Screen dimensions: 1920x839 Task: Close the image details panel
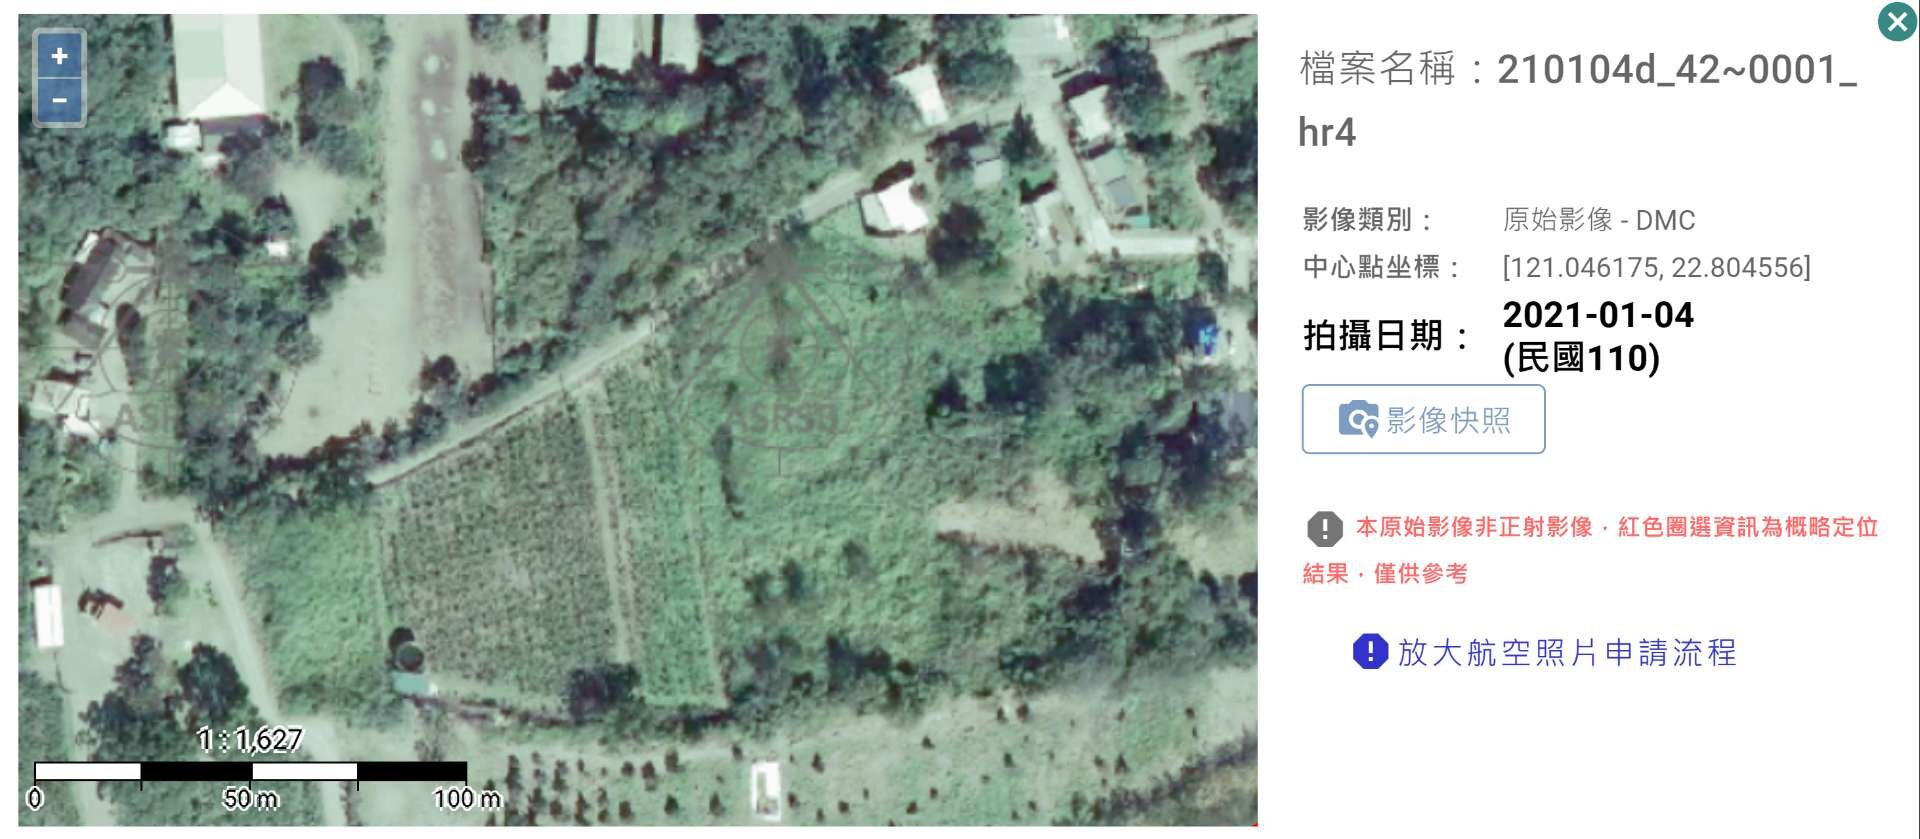click(x=1896, y=21)
